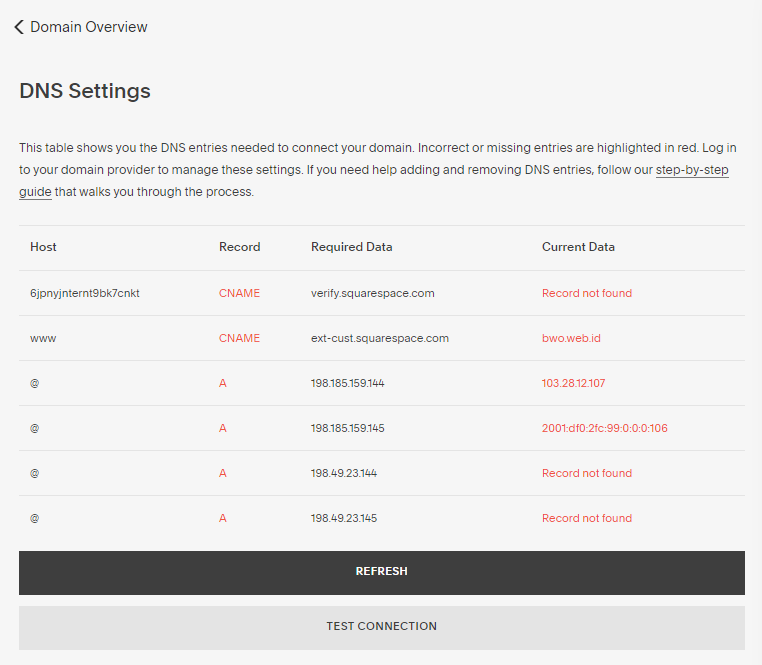Click Record not found in 198.49.23.144 row

pos(587,473)
